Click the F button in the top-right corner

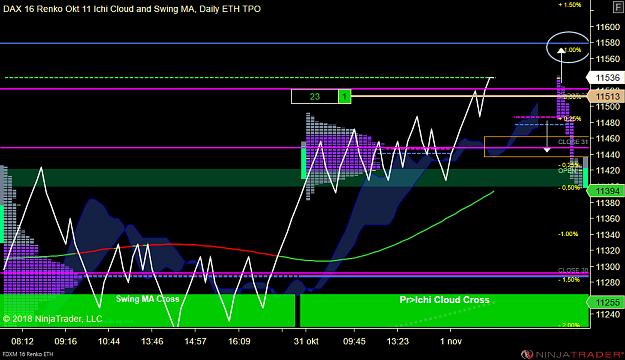pyautogui.click(x=618, y=7)
